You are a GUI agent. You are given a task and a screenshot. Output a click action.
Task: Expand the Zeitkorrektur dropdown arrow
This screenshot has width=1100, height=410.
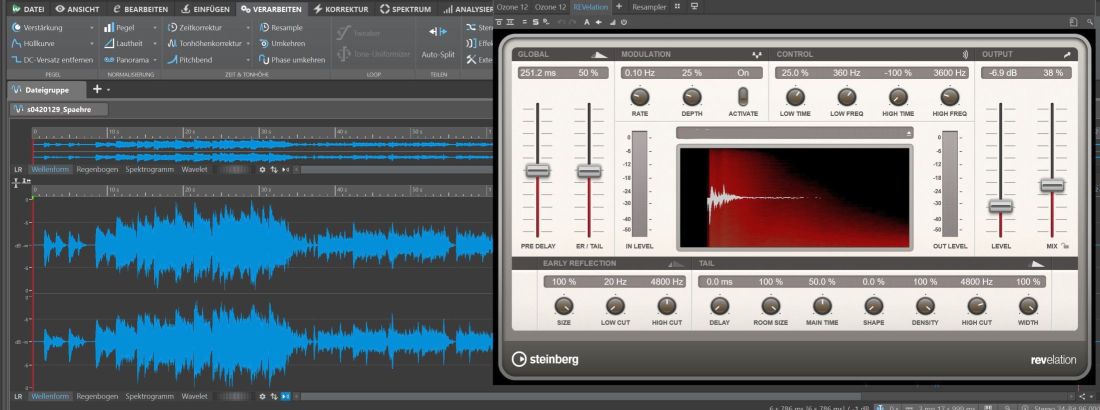pyautogui.click(x=248, y=28)
